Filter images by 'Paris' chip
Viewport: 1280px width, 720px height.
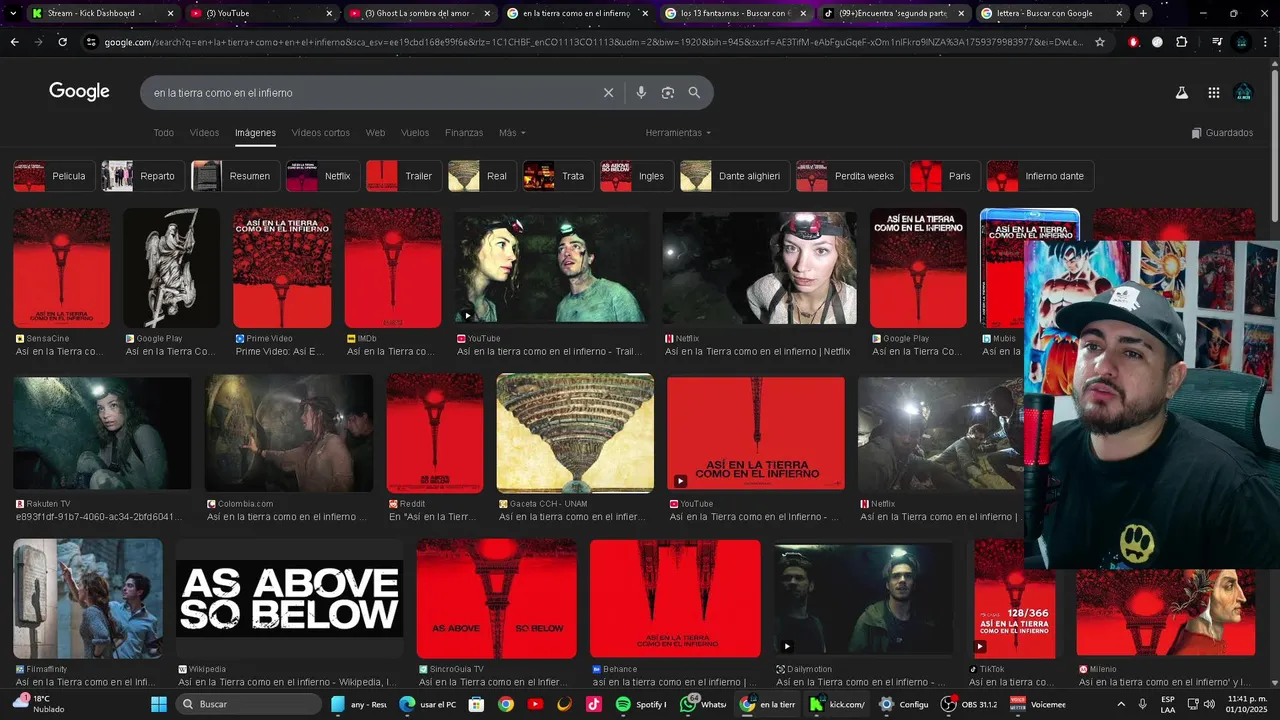click(x=945, y=176)
